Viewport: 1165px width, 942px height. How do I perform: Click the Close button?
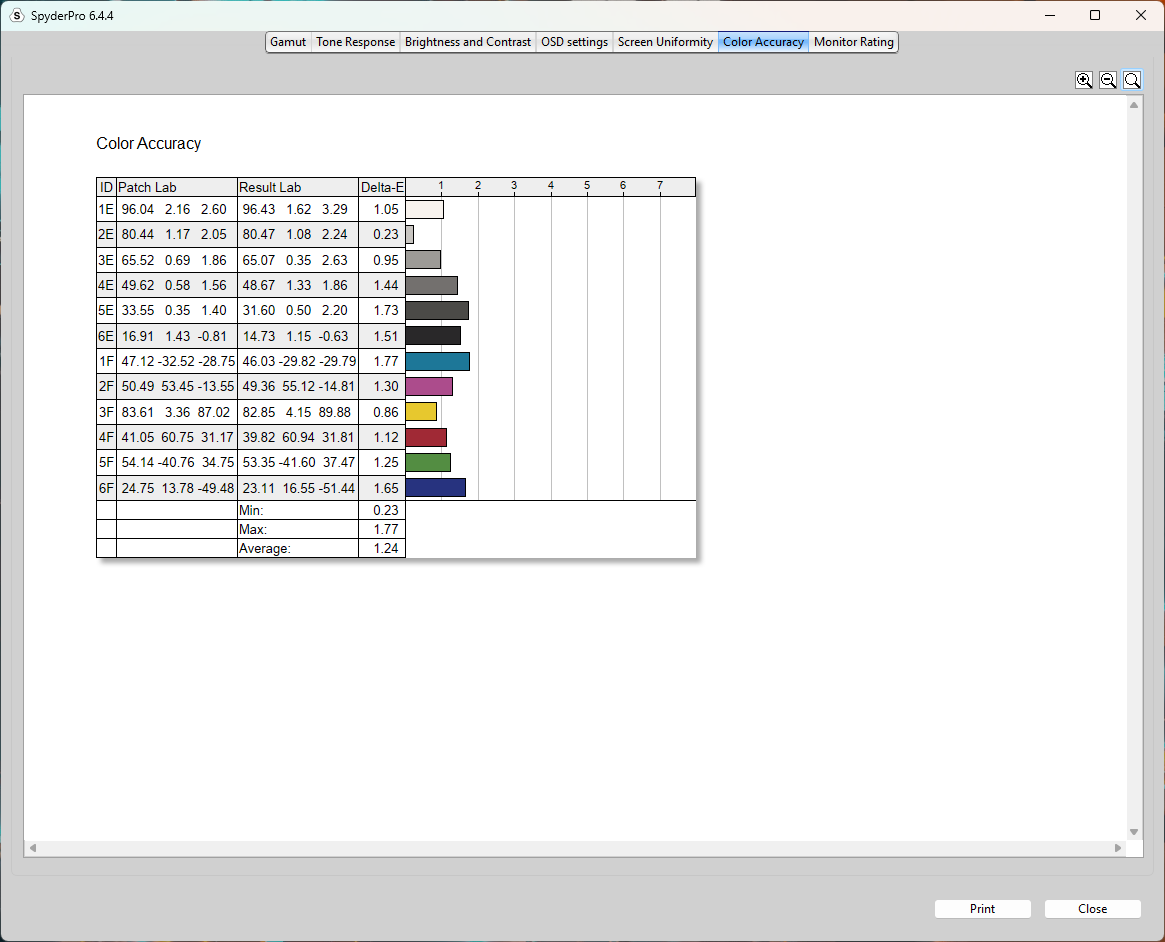tap(1092, 909)
